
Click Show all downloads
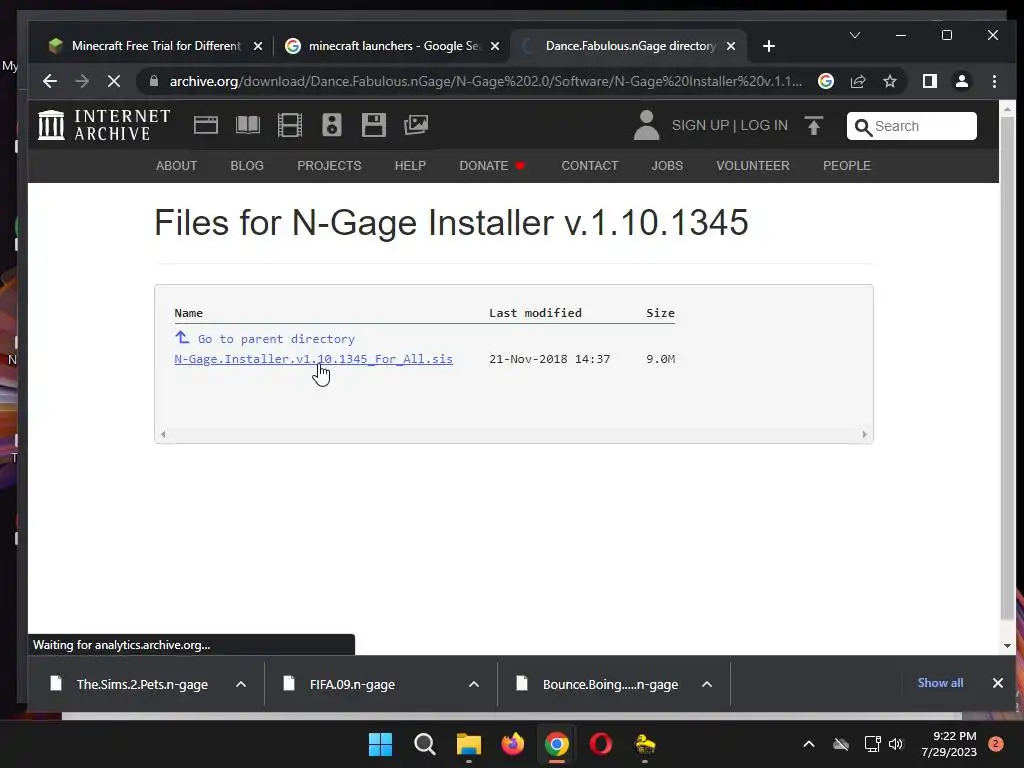(x=940, y=682)
